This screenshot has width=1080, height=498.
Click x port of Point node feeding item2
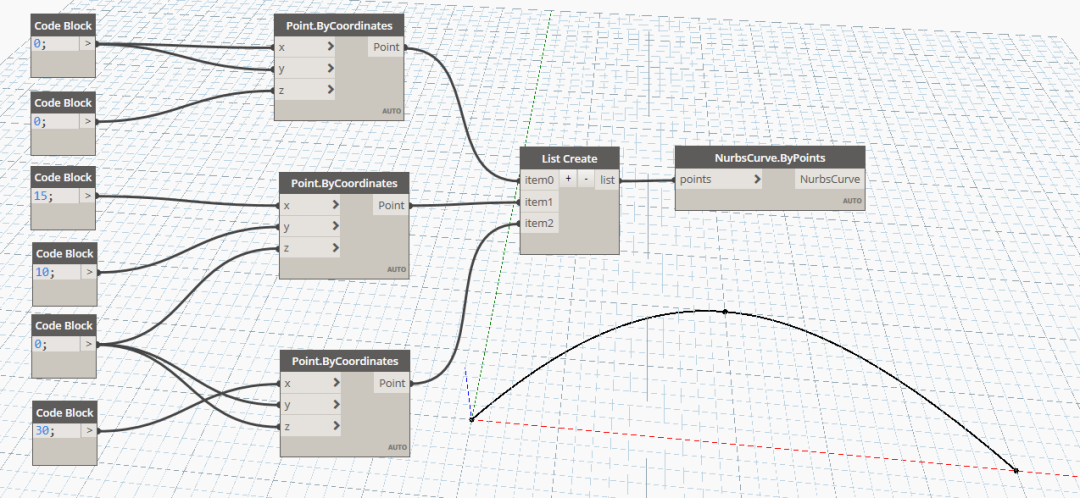(311, 383)
